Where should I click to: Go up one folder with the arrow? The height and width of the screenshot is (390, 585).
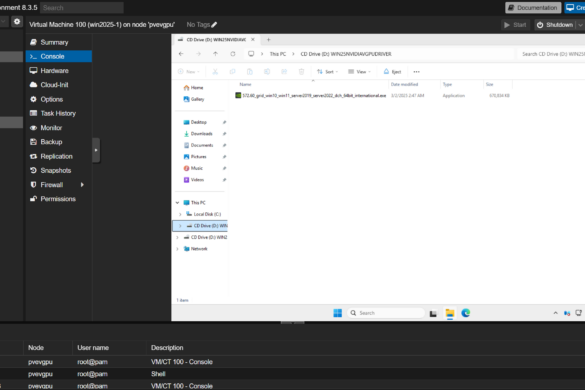tap(215, 54)
